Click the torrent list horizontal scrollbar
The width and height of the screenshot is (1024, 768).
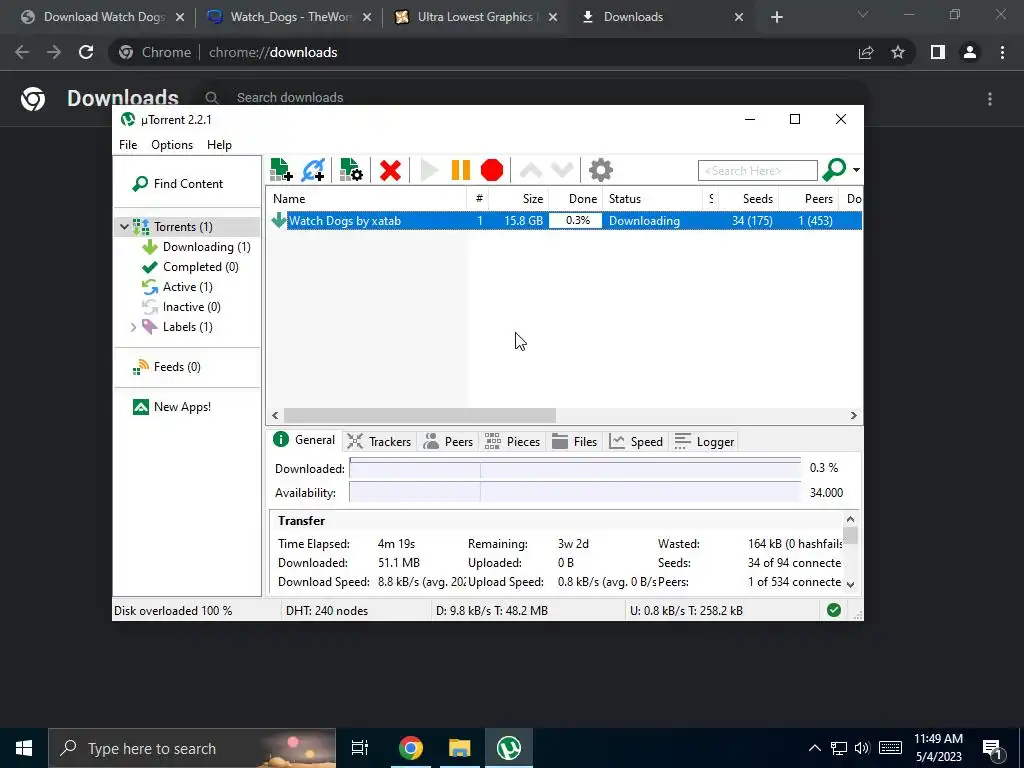pyautogui.click(x=419, y=415)
